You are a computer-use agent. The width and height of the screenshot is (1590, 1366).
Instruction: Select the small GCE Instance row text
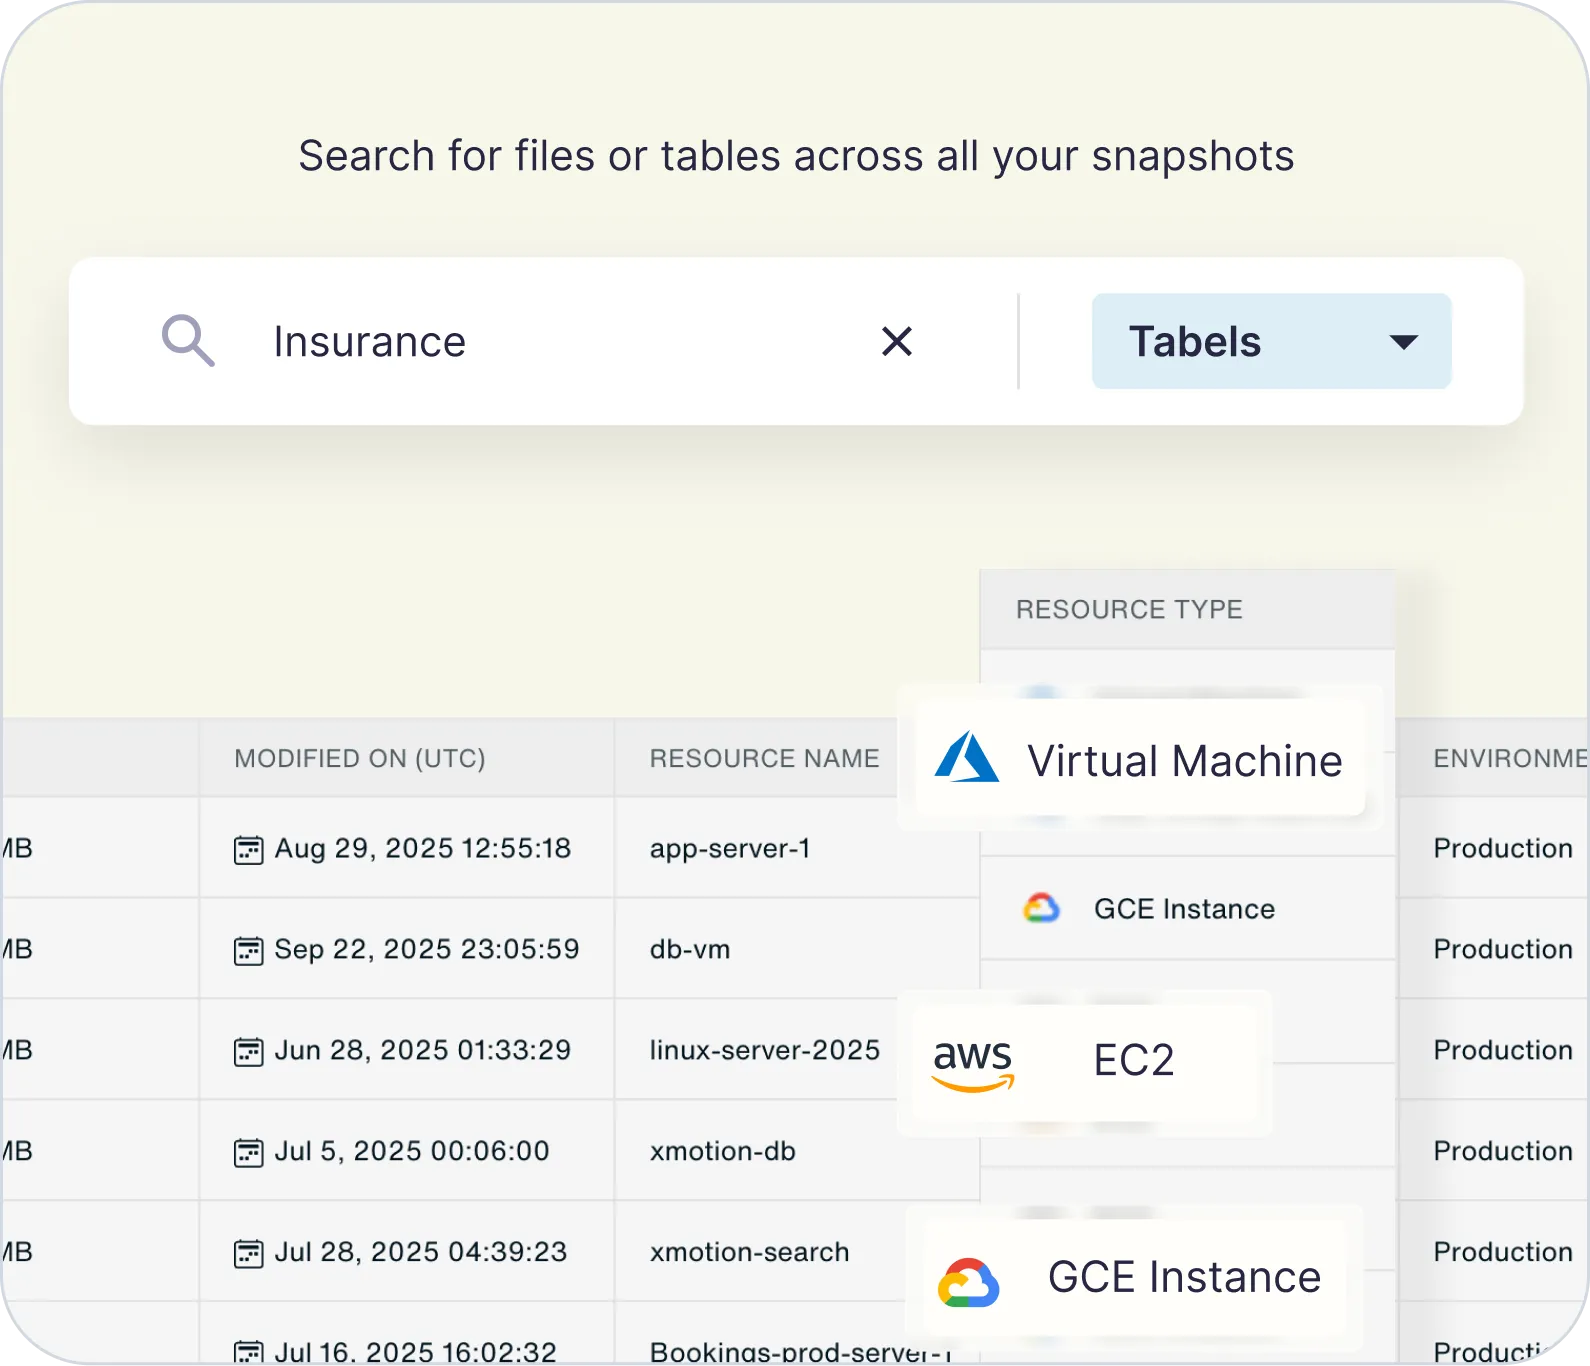click(x=1184, y=909)
